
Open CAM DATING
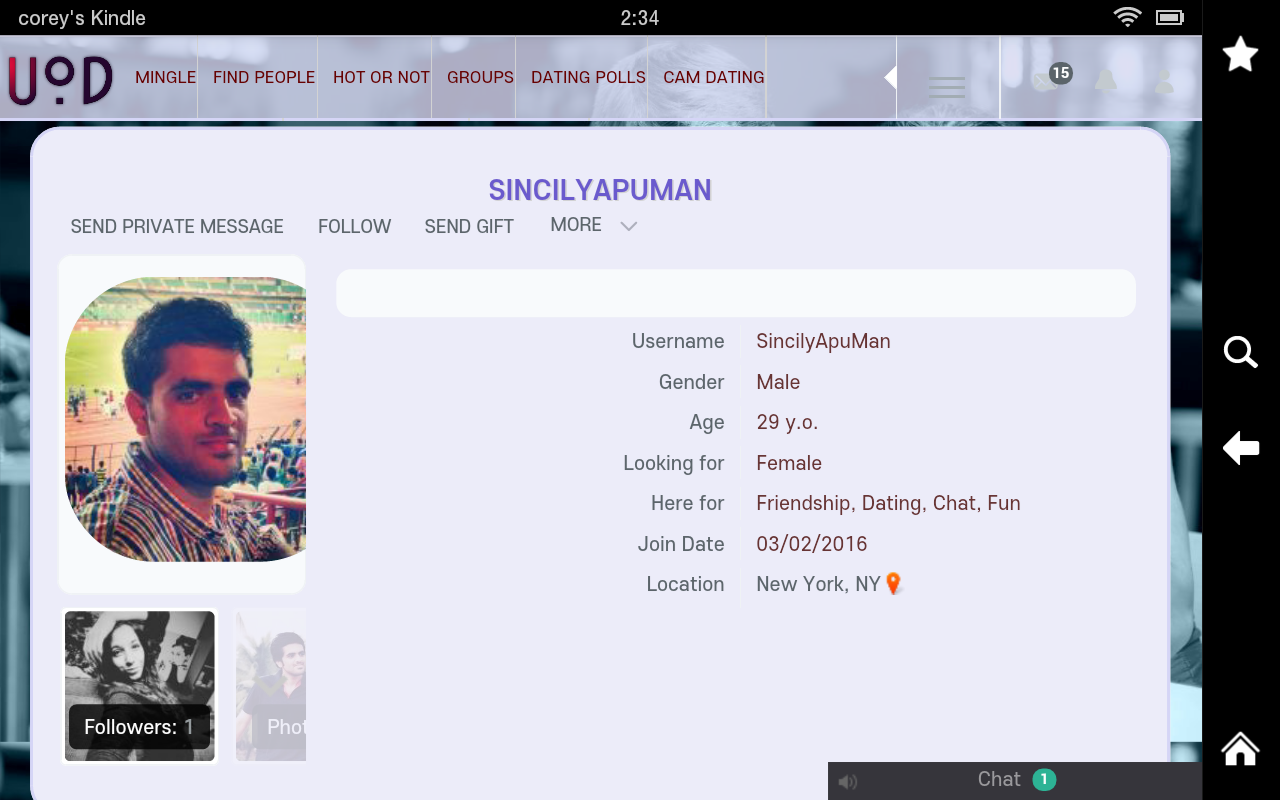pyautogui.click(x=714, y=77)
